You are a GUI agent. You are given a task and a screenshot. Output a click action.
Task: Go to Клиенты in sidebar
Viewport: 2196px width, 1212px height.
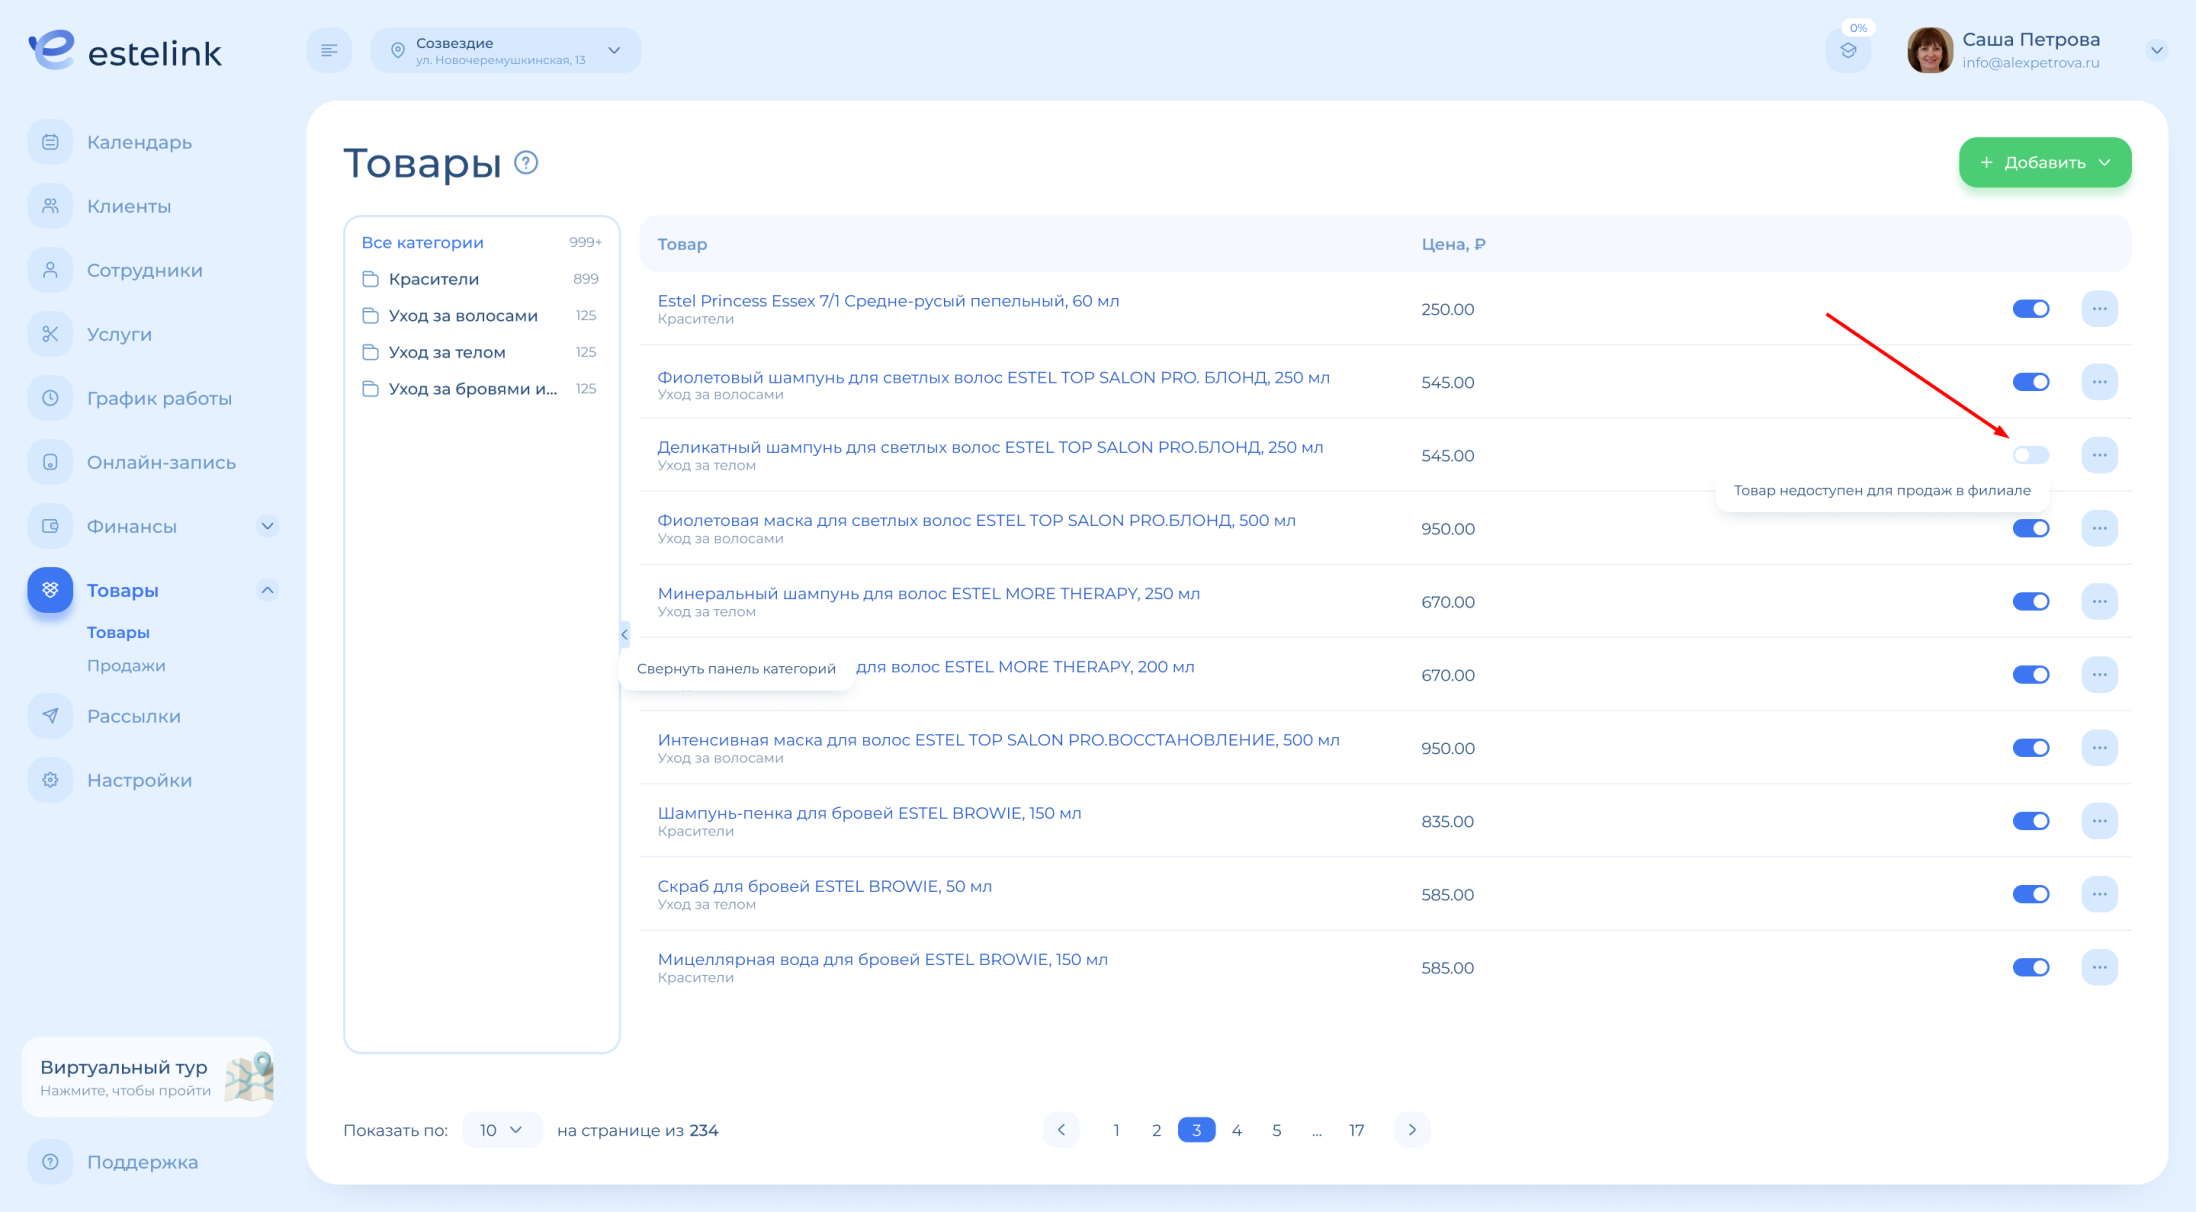coord(129,206)
